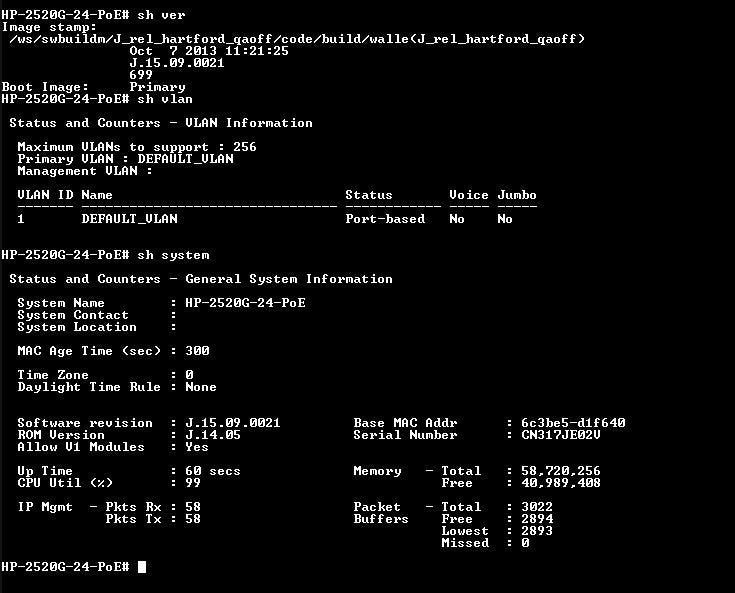The height and width of the screenshot is (593, 735).
Task: Click the cursor block at the final prompt
Action: (x=142, y=567)
